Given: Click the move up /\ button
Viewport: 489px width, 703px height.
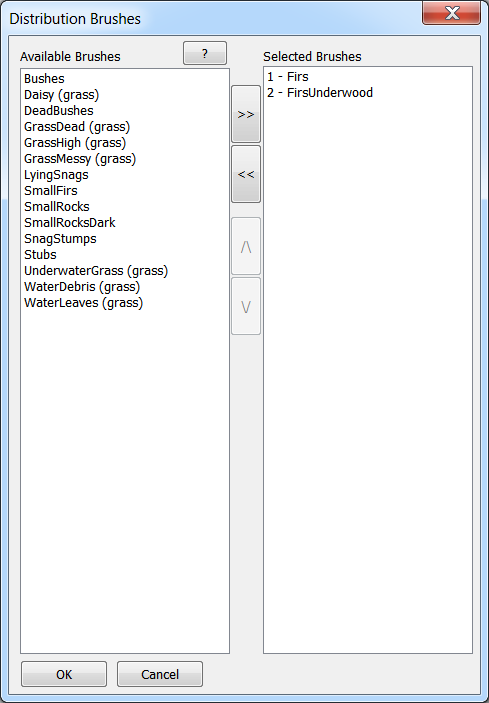Looking at the screenshot, I should tap(246, 246).
